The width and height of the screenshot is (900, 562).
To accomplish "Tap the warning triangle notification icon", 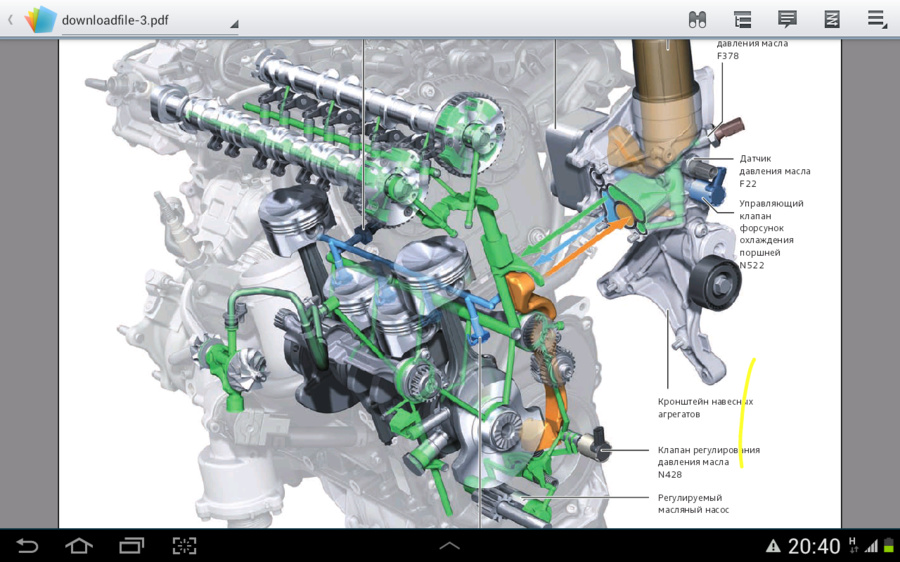I will [x=773, y=546].
